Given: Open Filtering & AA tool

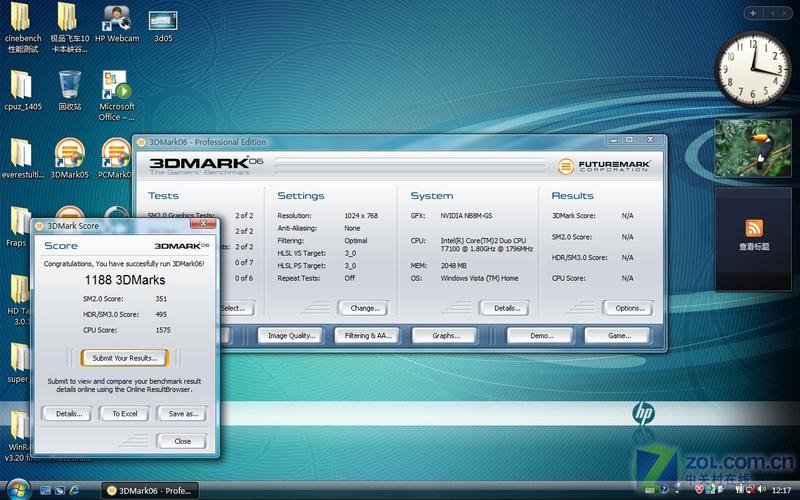Looking at the screenshot, I should coord(367,336).
